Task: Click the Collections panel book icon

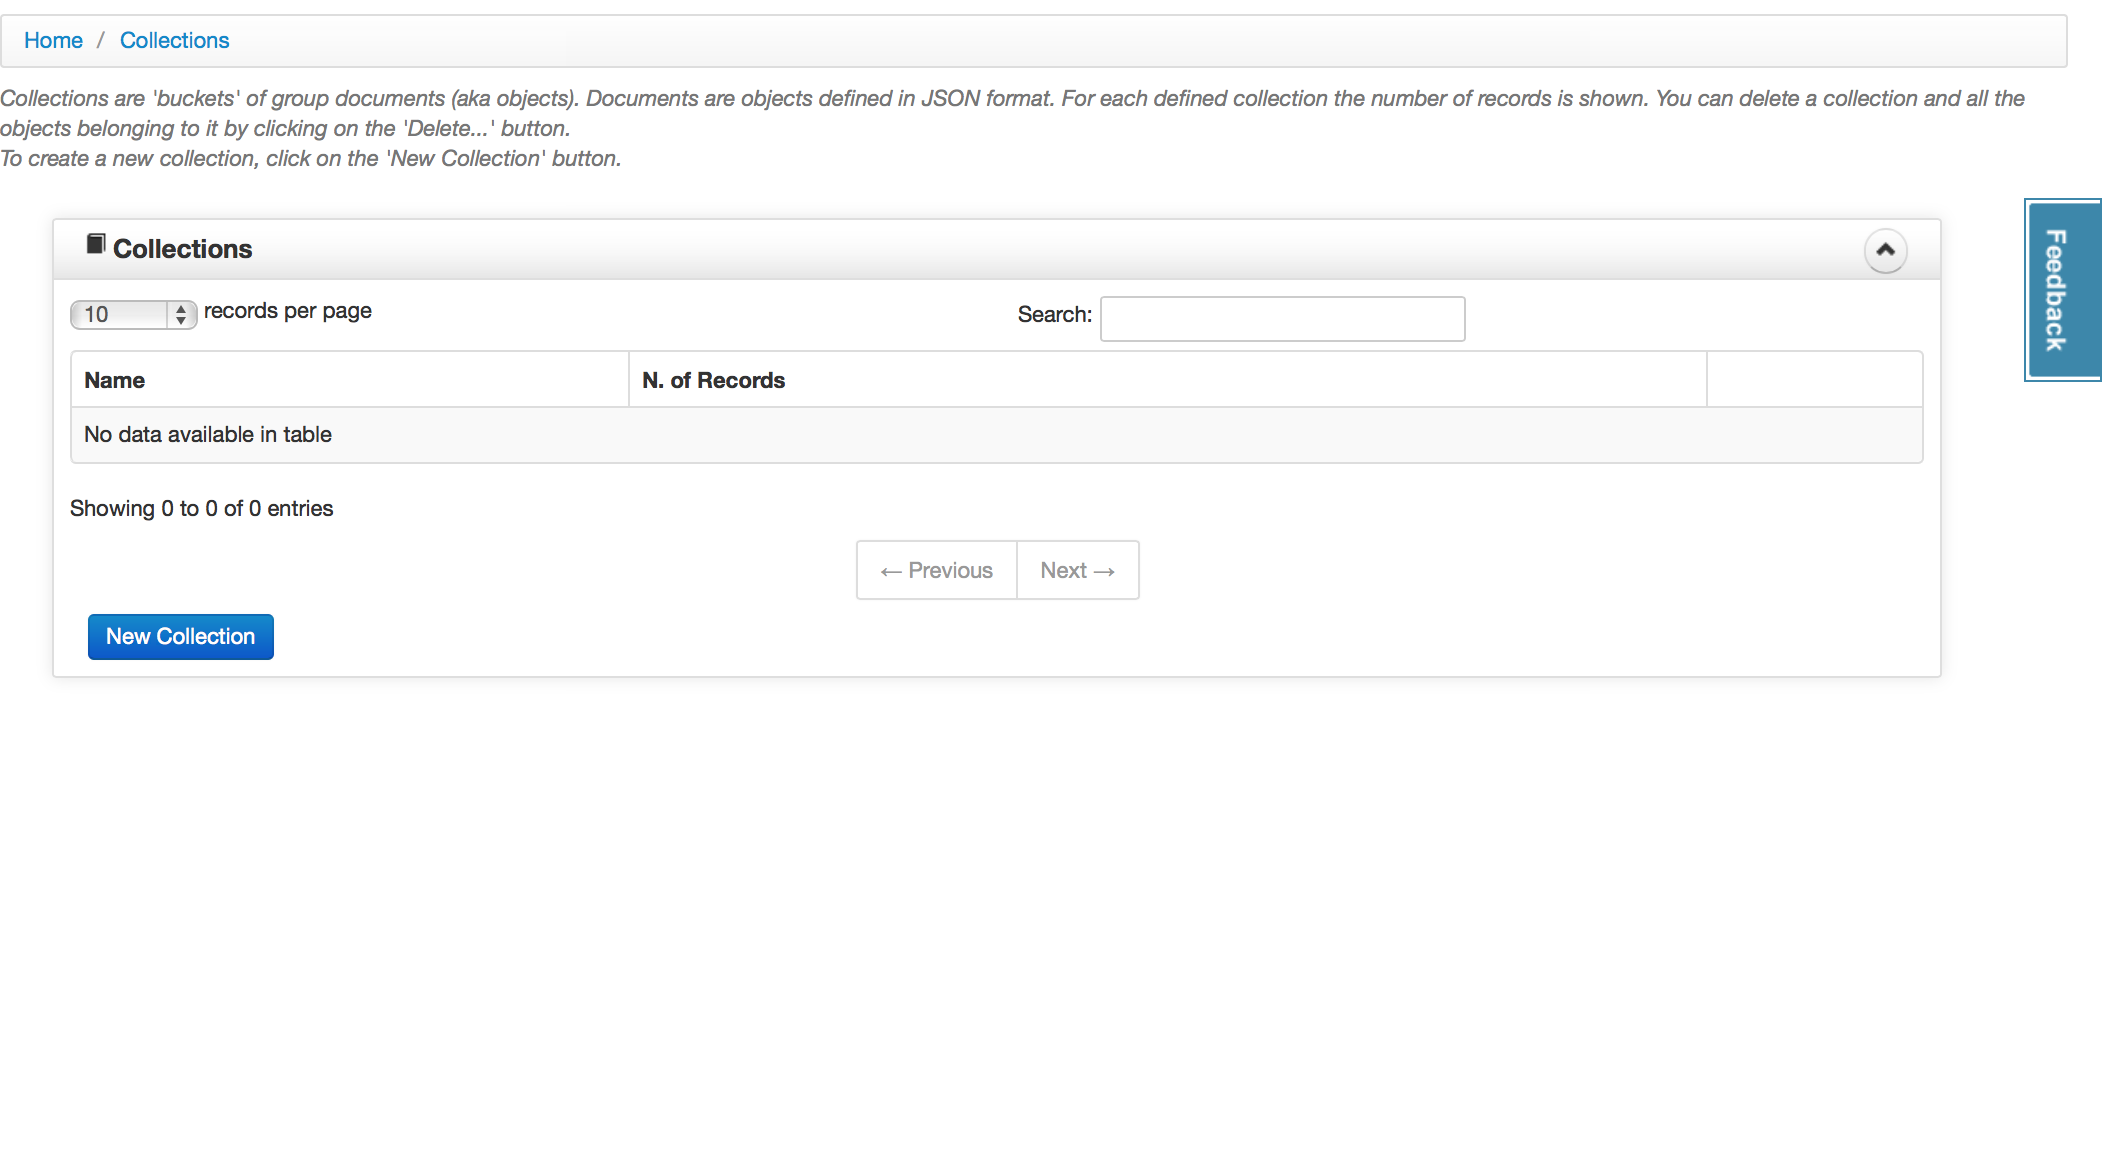Action: point(96,244)
